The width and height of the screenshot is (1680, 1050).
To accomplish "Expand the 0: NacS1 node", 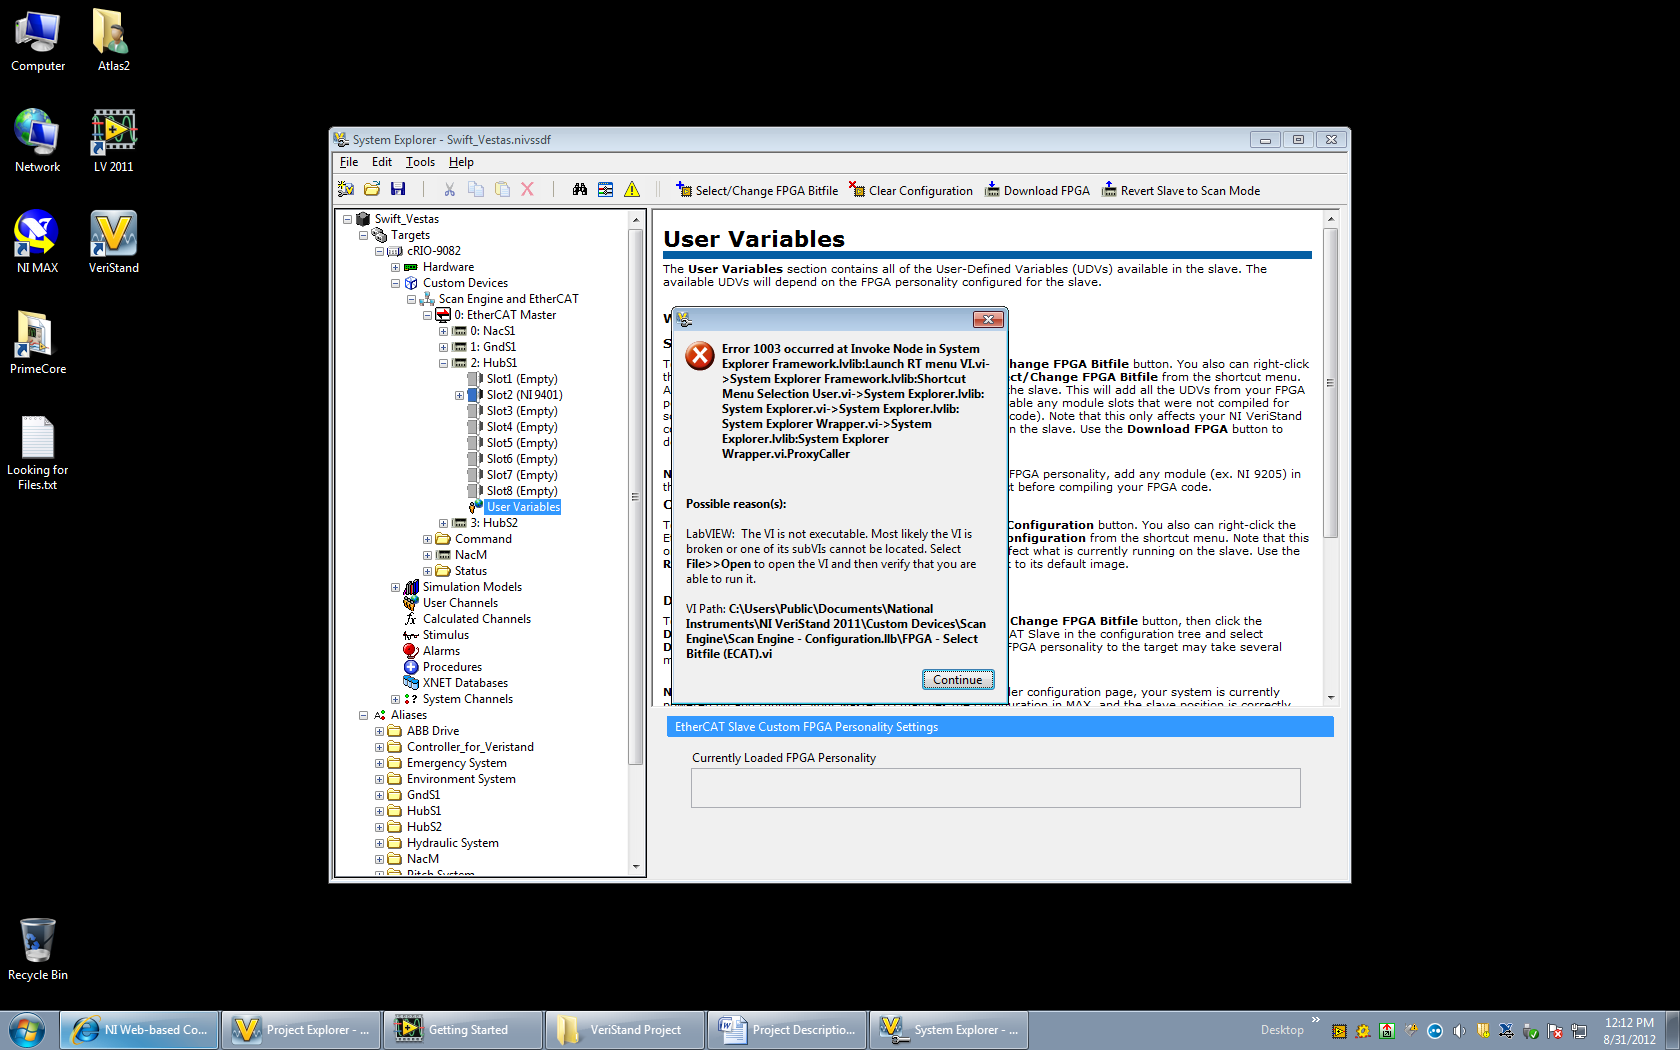I will 443,331.
